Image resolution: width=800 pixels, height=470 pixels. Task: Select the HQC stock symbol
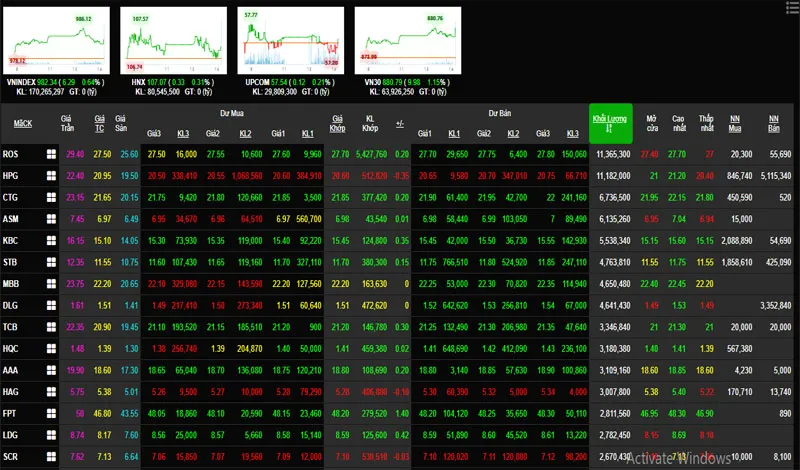[10, 349]
